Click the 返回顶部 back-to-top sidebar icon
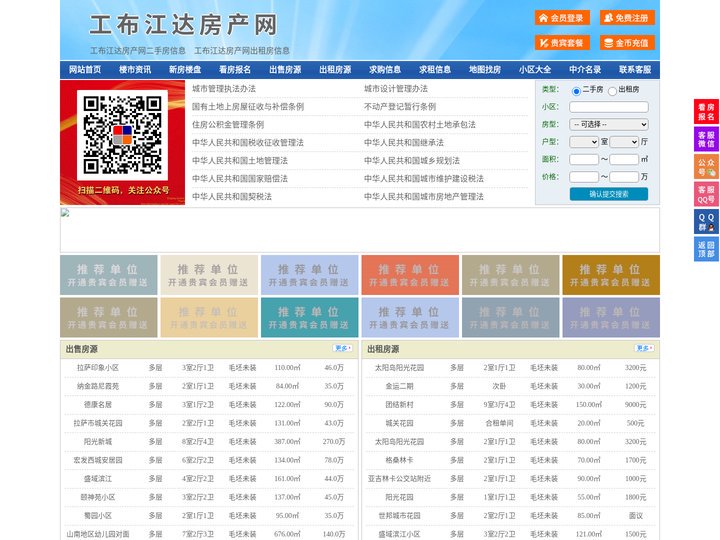Viewport: 720px width, 540px height. pos(706,249)
